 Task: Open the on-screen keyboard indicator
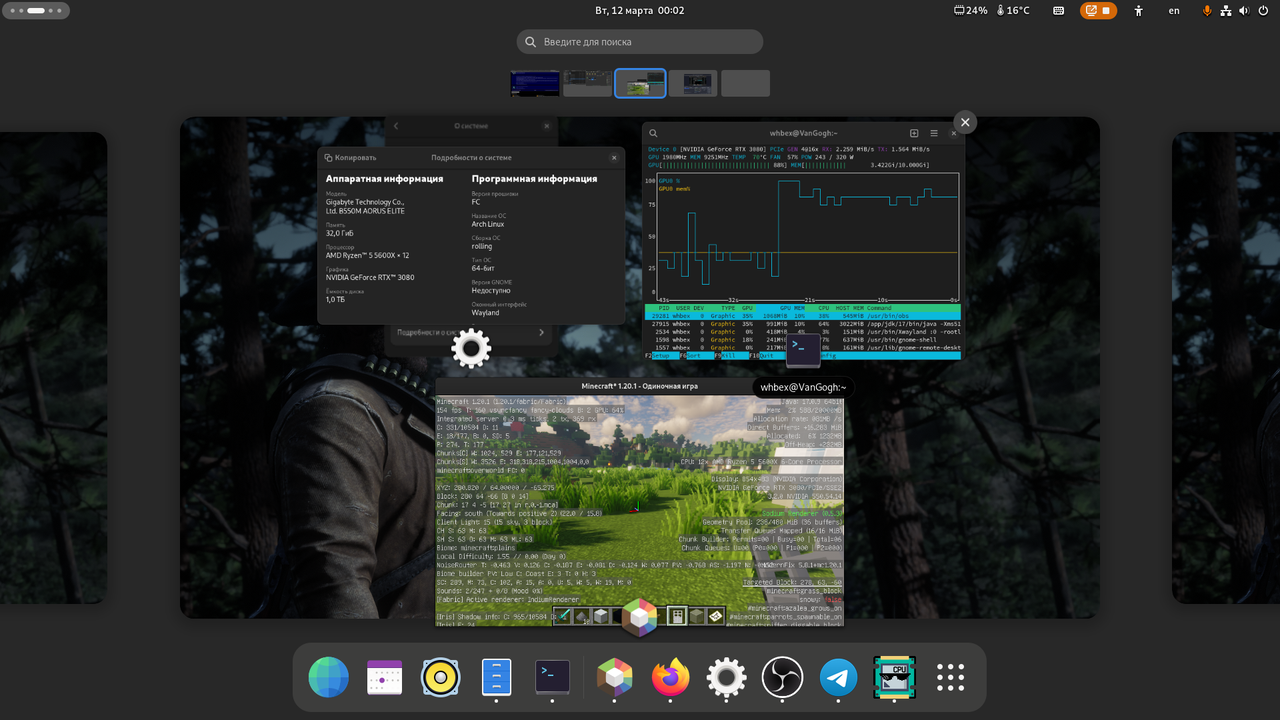[x=1059, y=10]
